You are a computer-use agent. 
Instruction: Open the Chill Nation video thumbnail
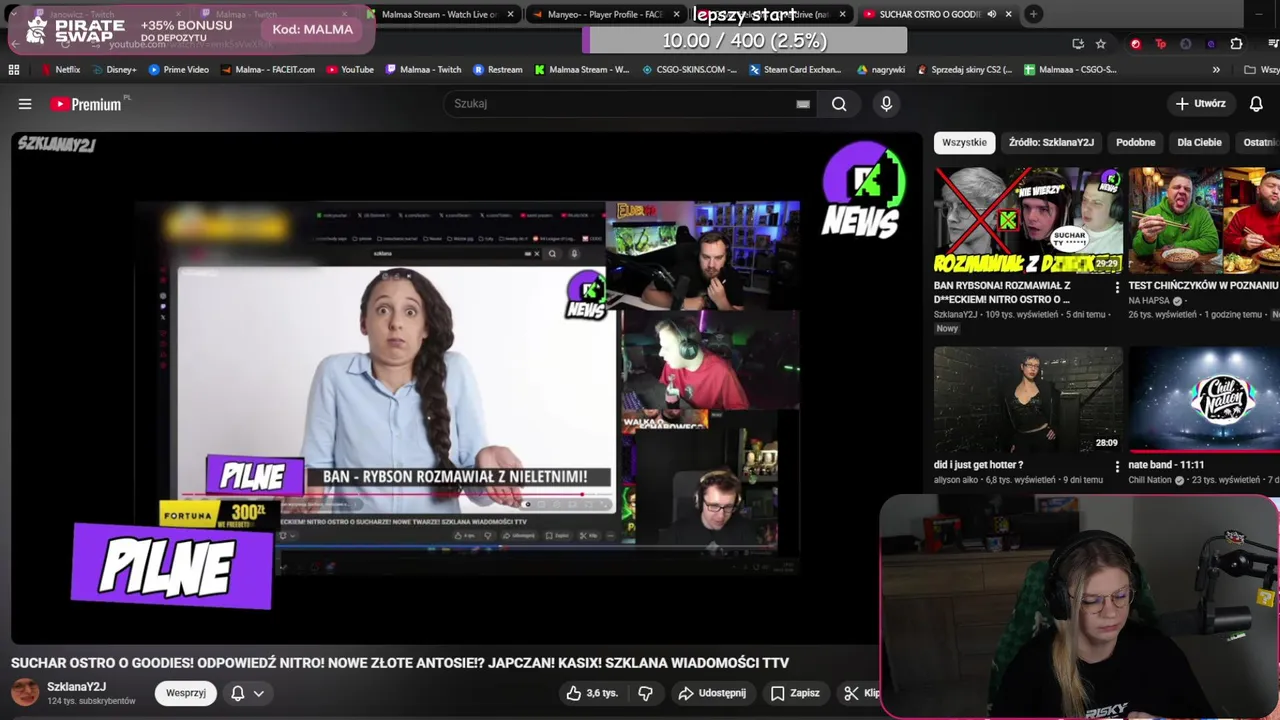pos(1204,400)
